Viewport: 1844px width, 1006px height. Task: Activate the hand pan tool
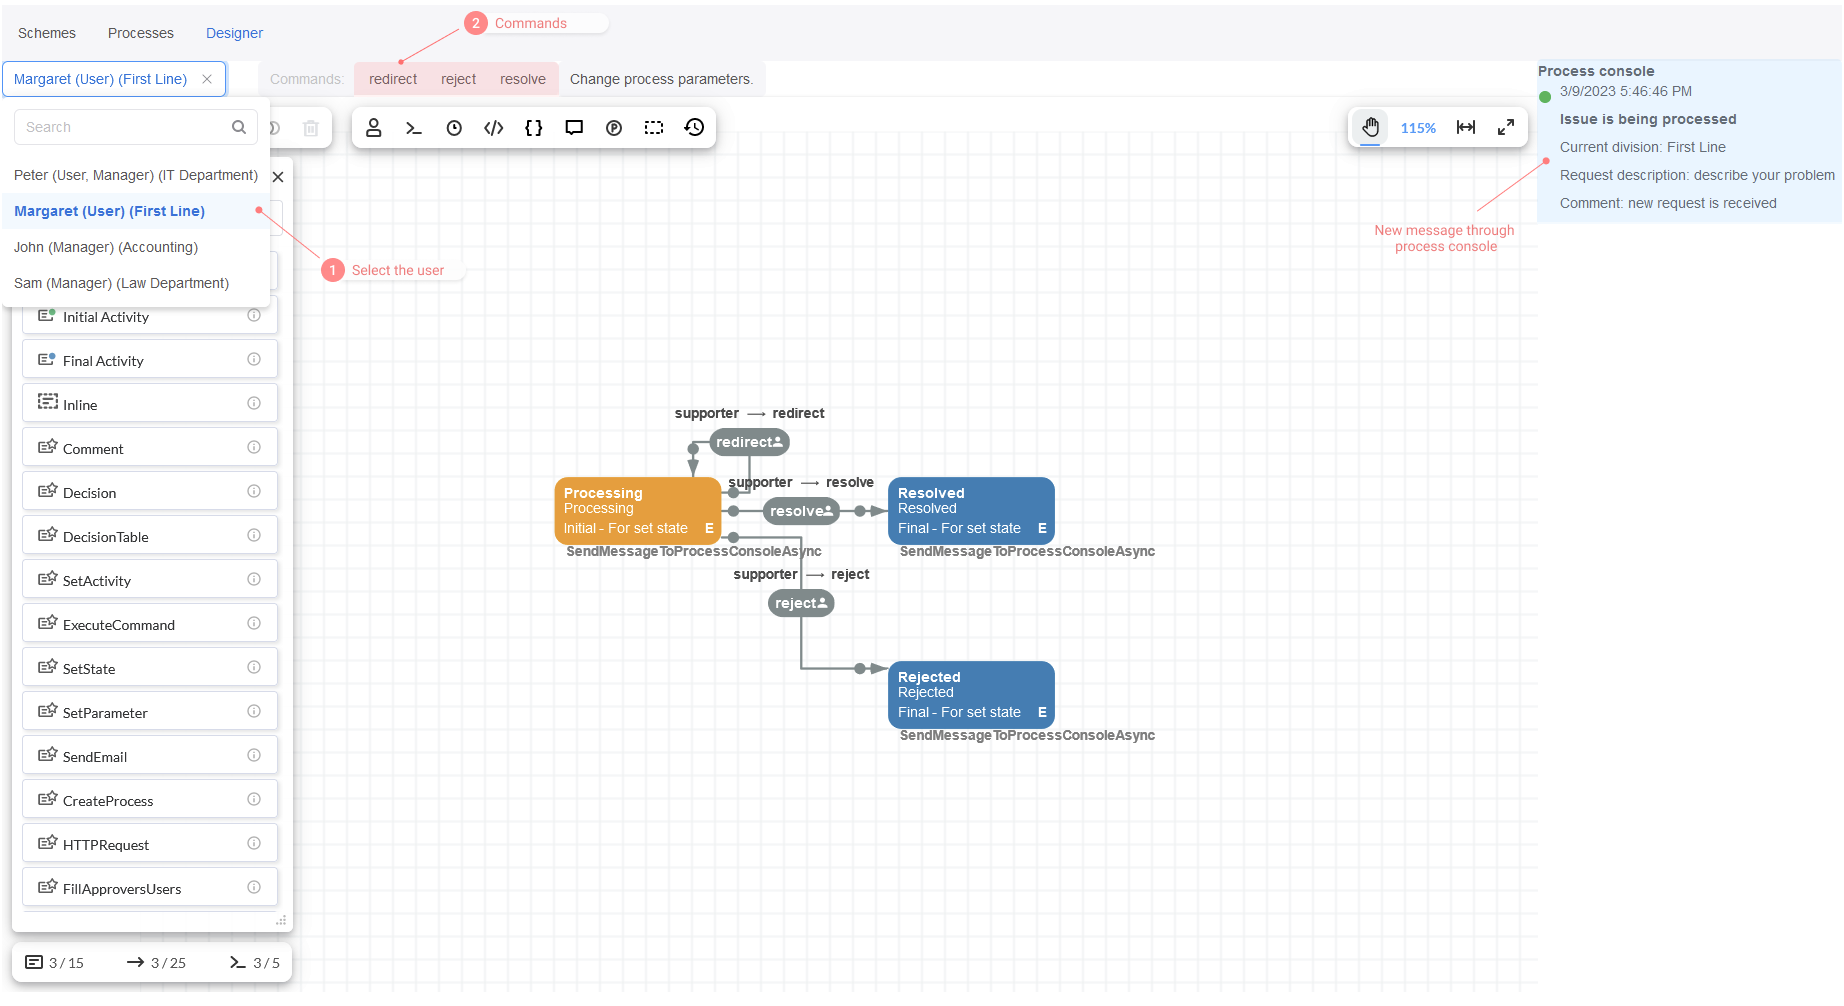pyautogui.click(x=1371, y=127)
